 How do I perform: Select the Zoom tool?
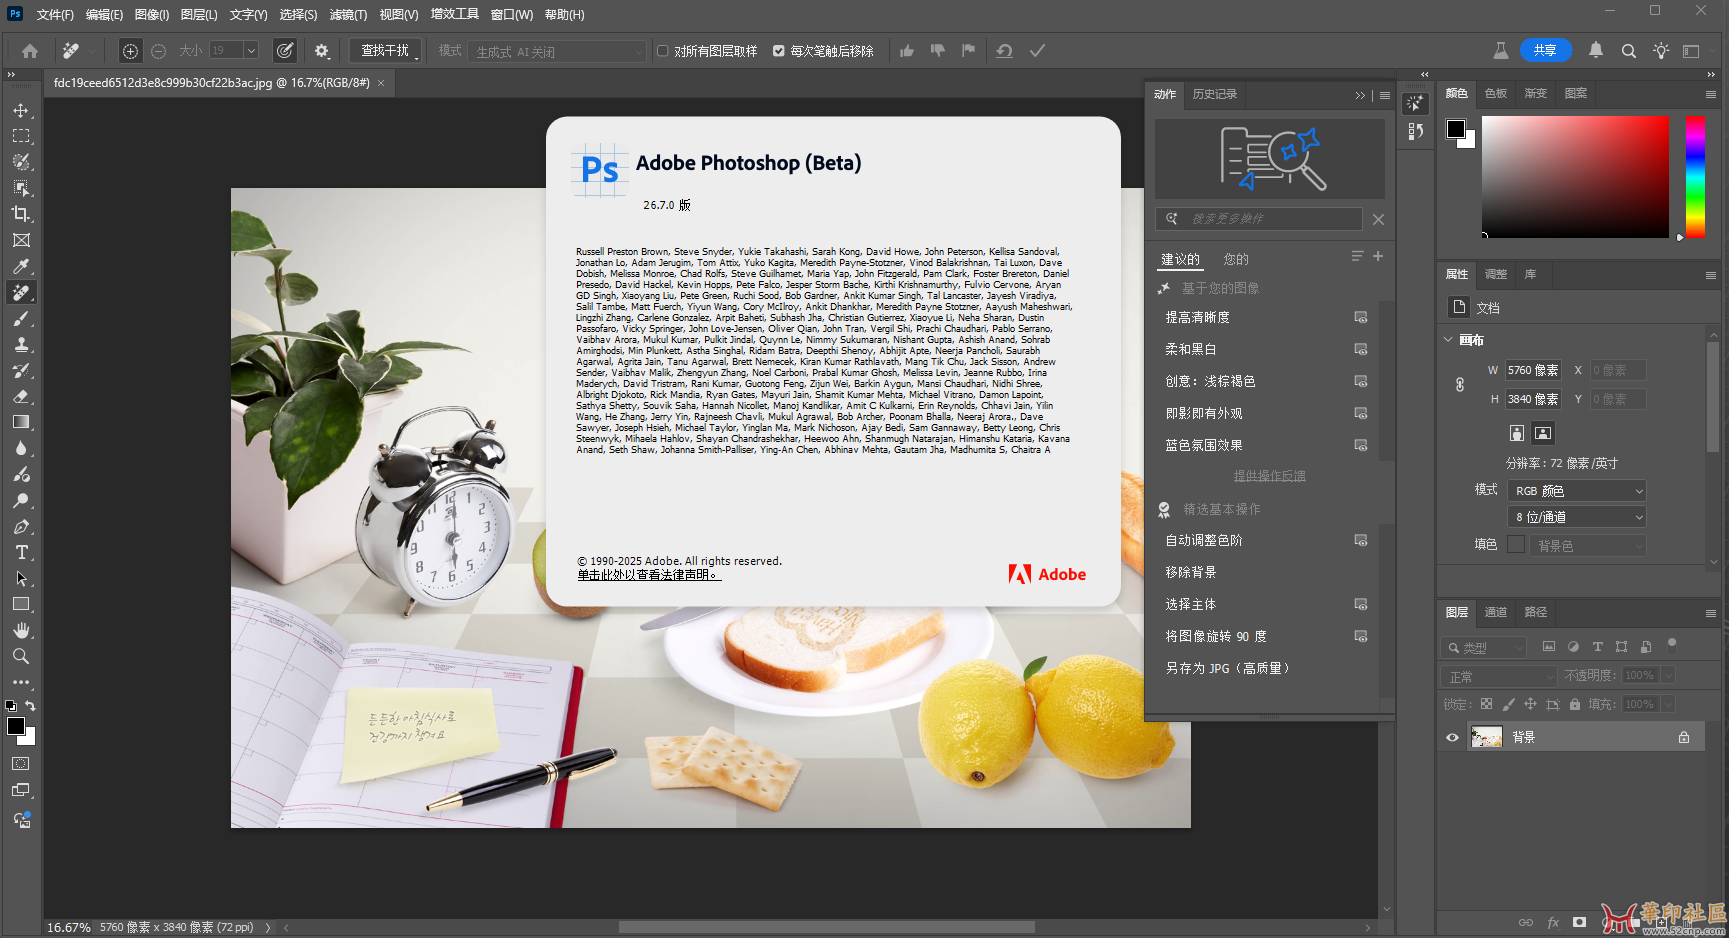21,656
